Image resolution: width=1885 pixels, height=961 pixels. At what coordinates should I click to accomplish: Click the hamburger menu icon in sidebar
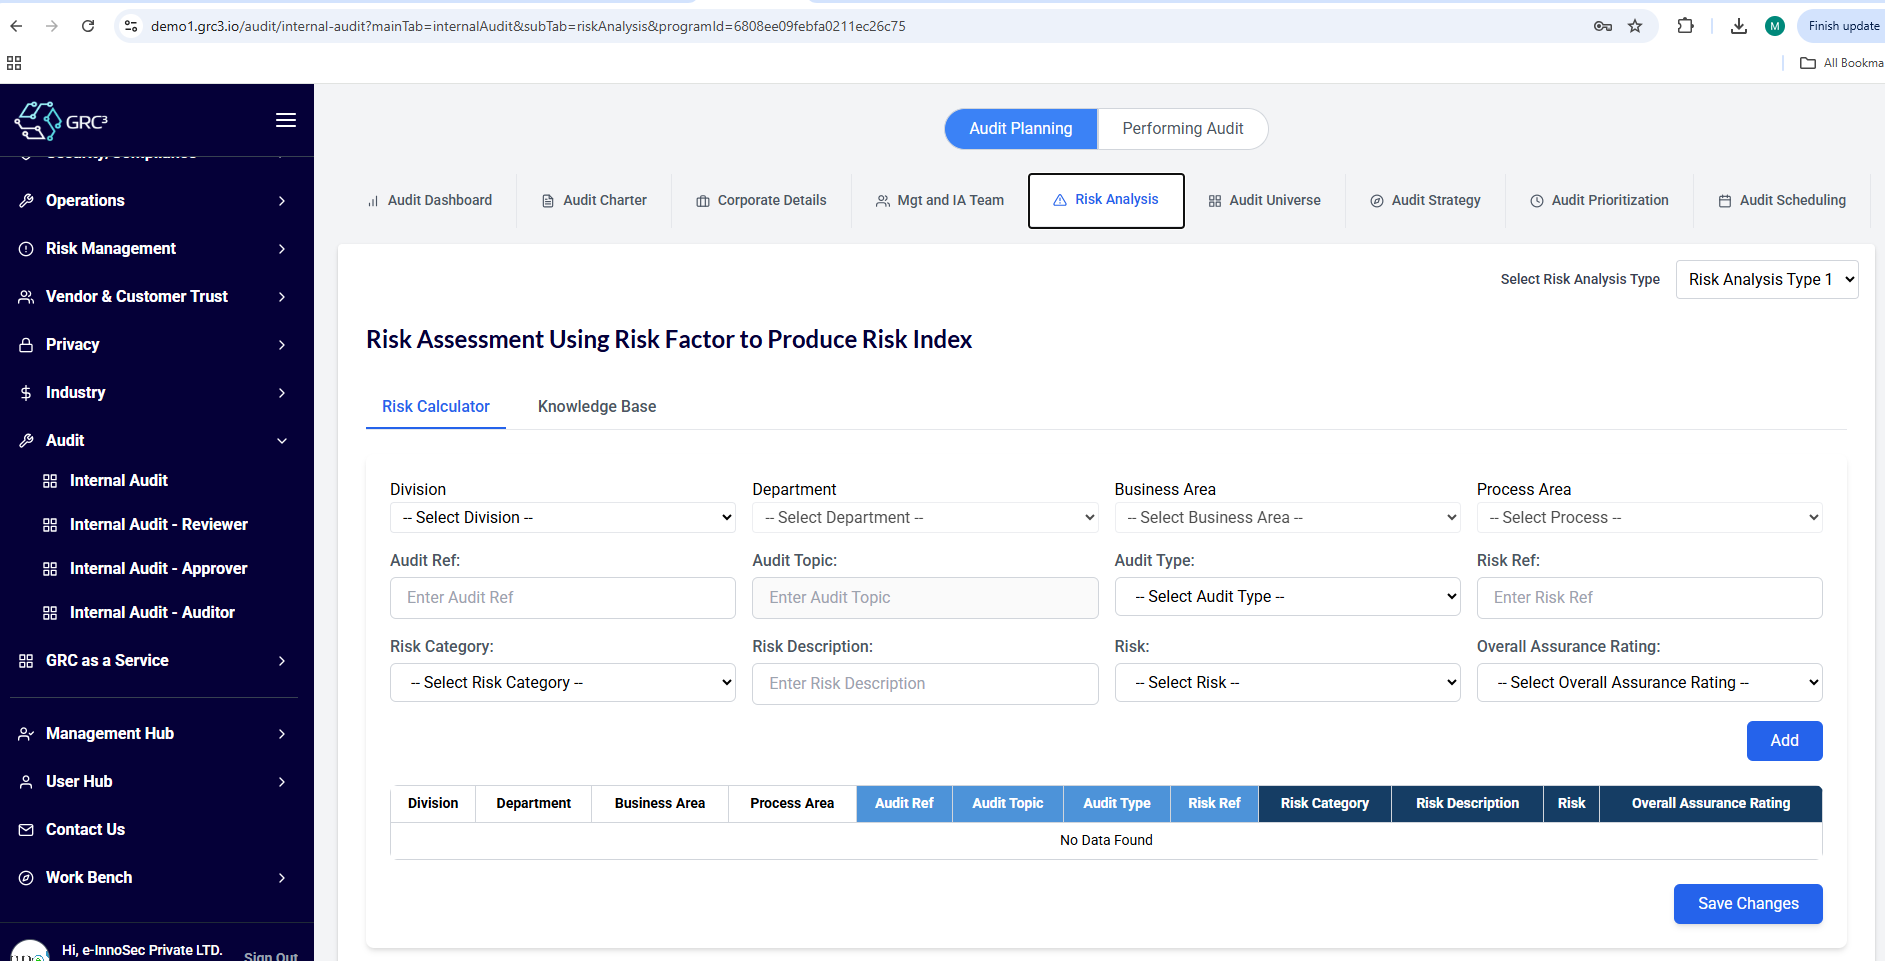(285, 120)
